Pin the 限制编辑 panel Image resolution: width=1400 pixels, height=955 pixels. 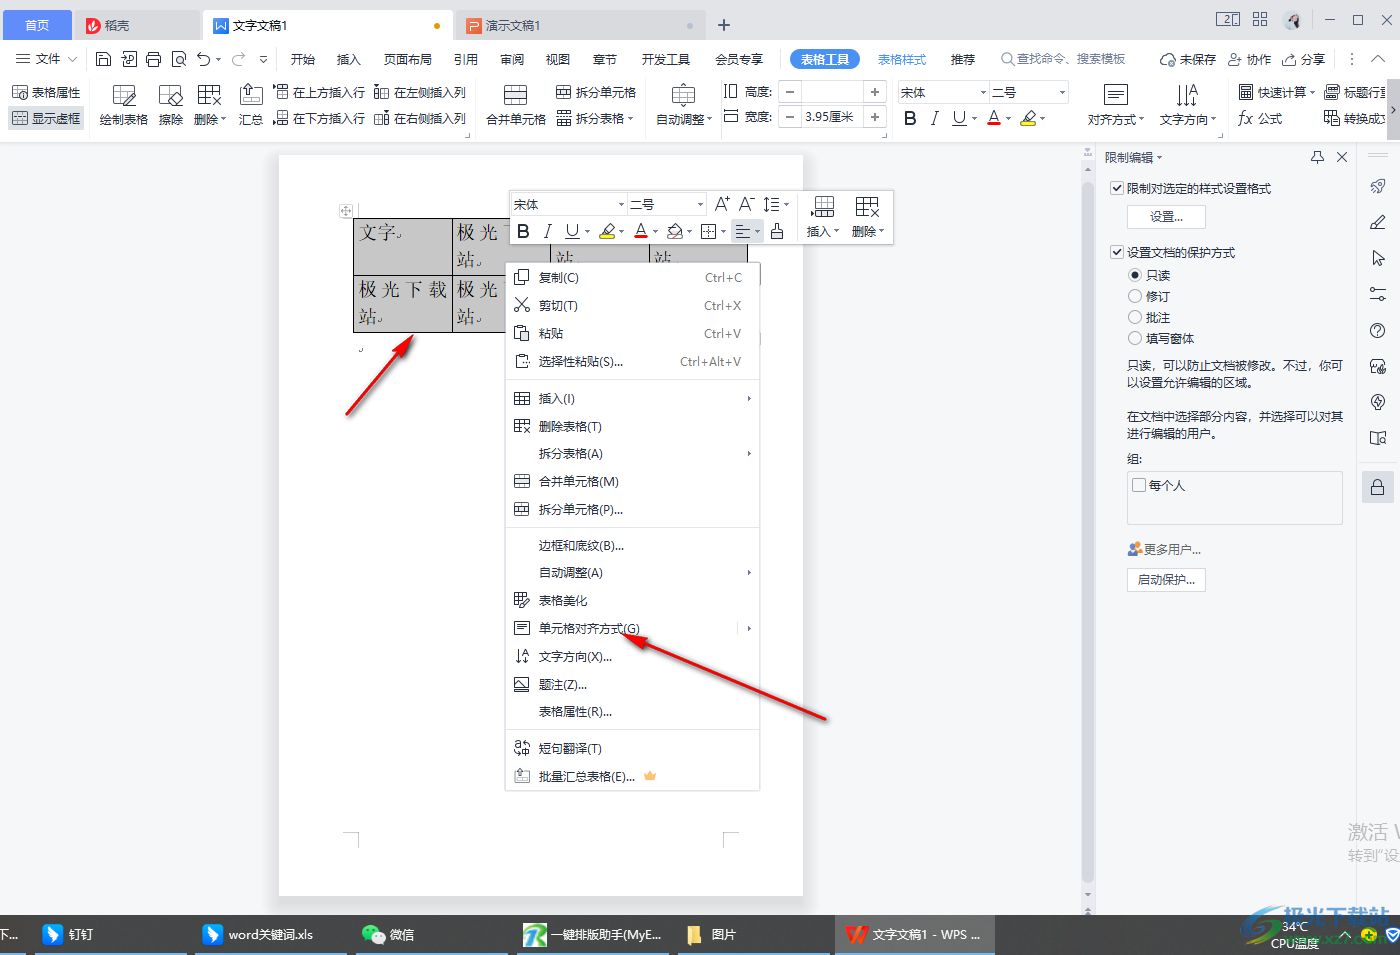1317,157
